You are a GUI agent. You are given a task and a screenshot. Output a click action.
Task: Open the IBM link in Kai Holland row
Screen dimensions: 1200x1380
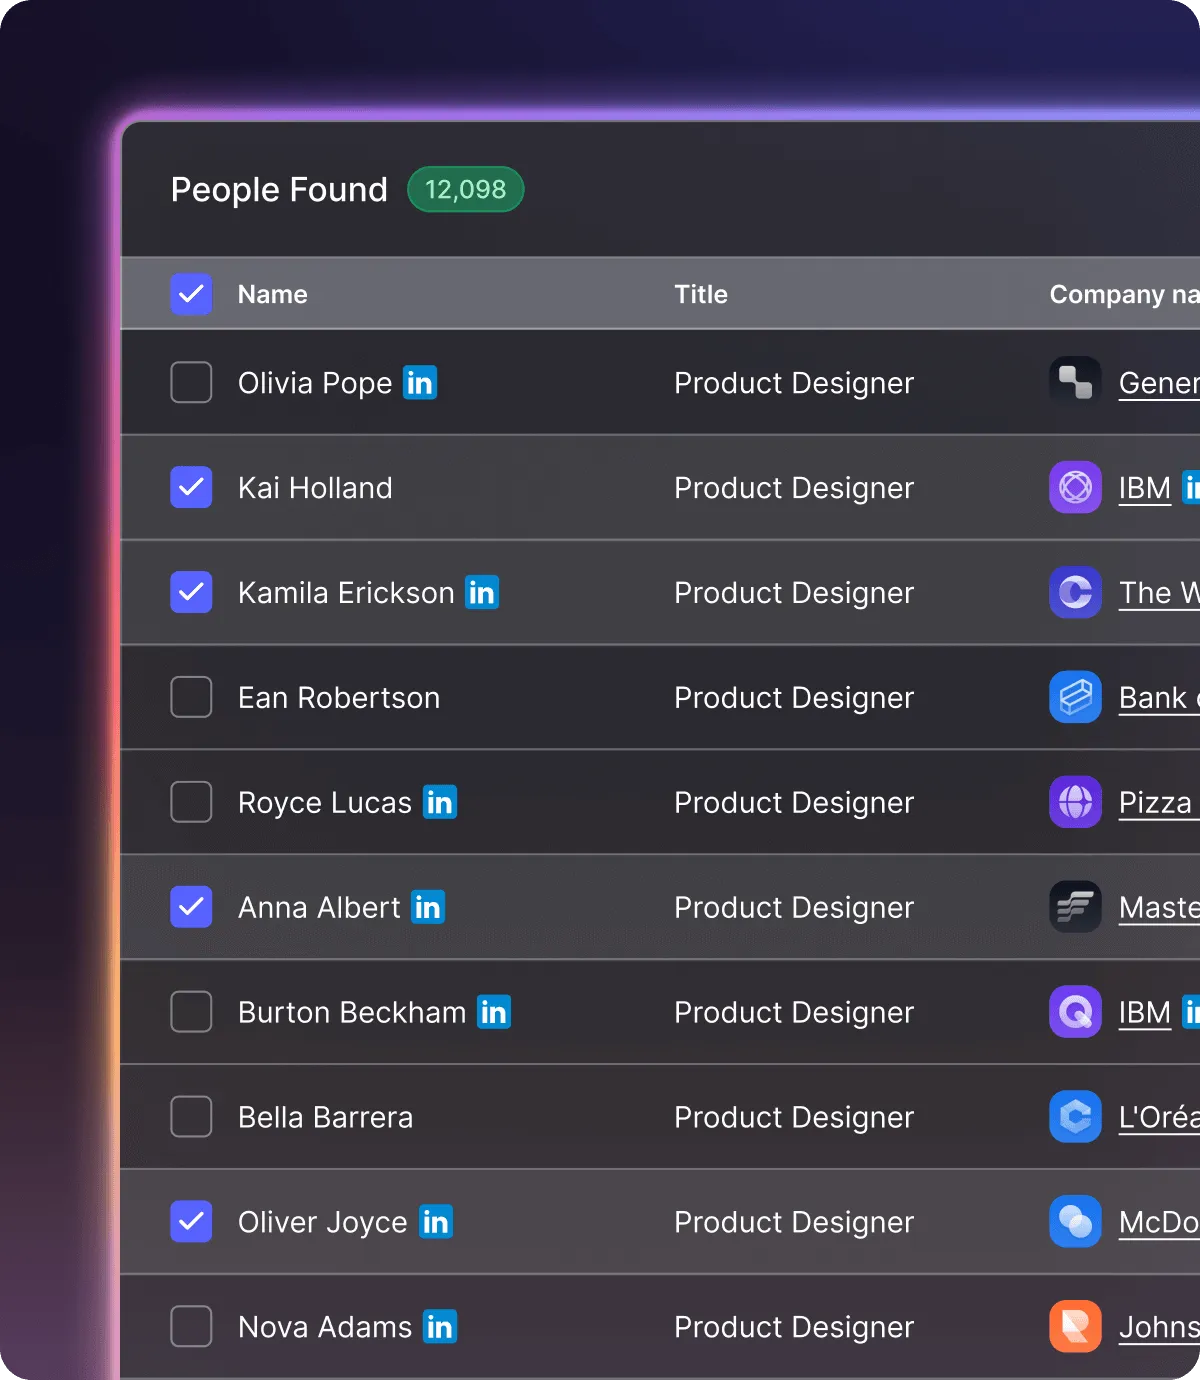(x=1145, y=488)
